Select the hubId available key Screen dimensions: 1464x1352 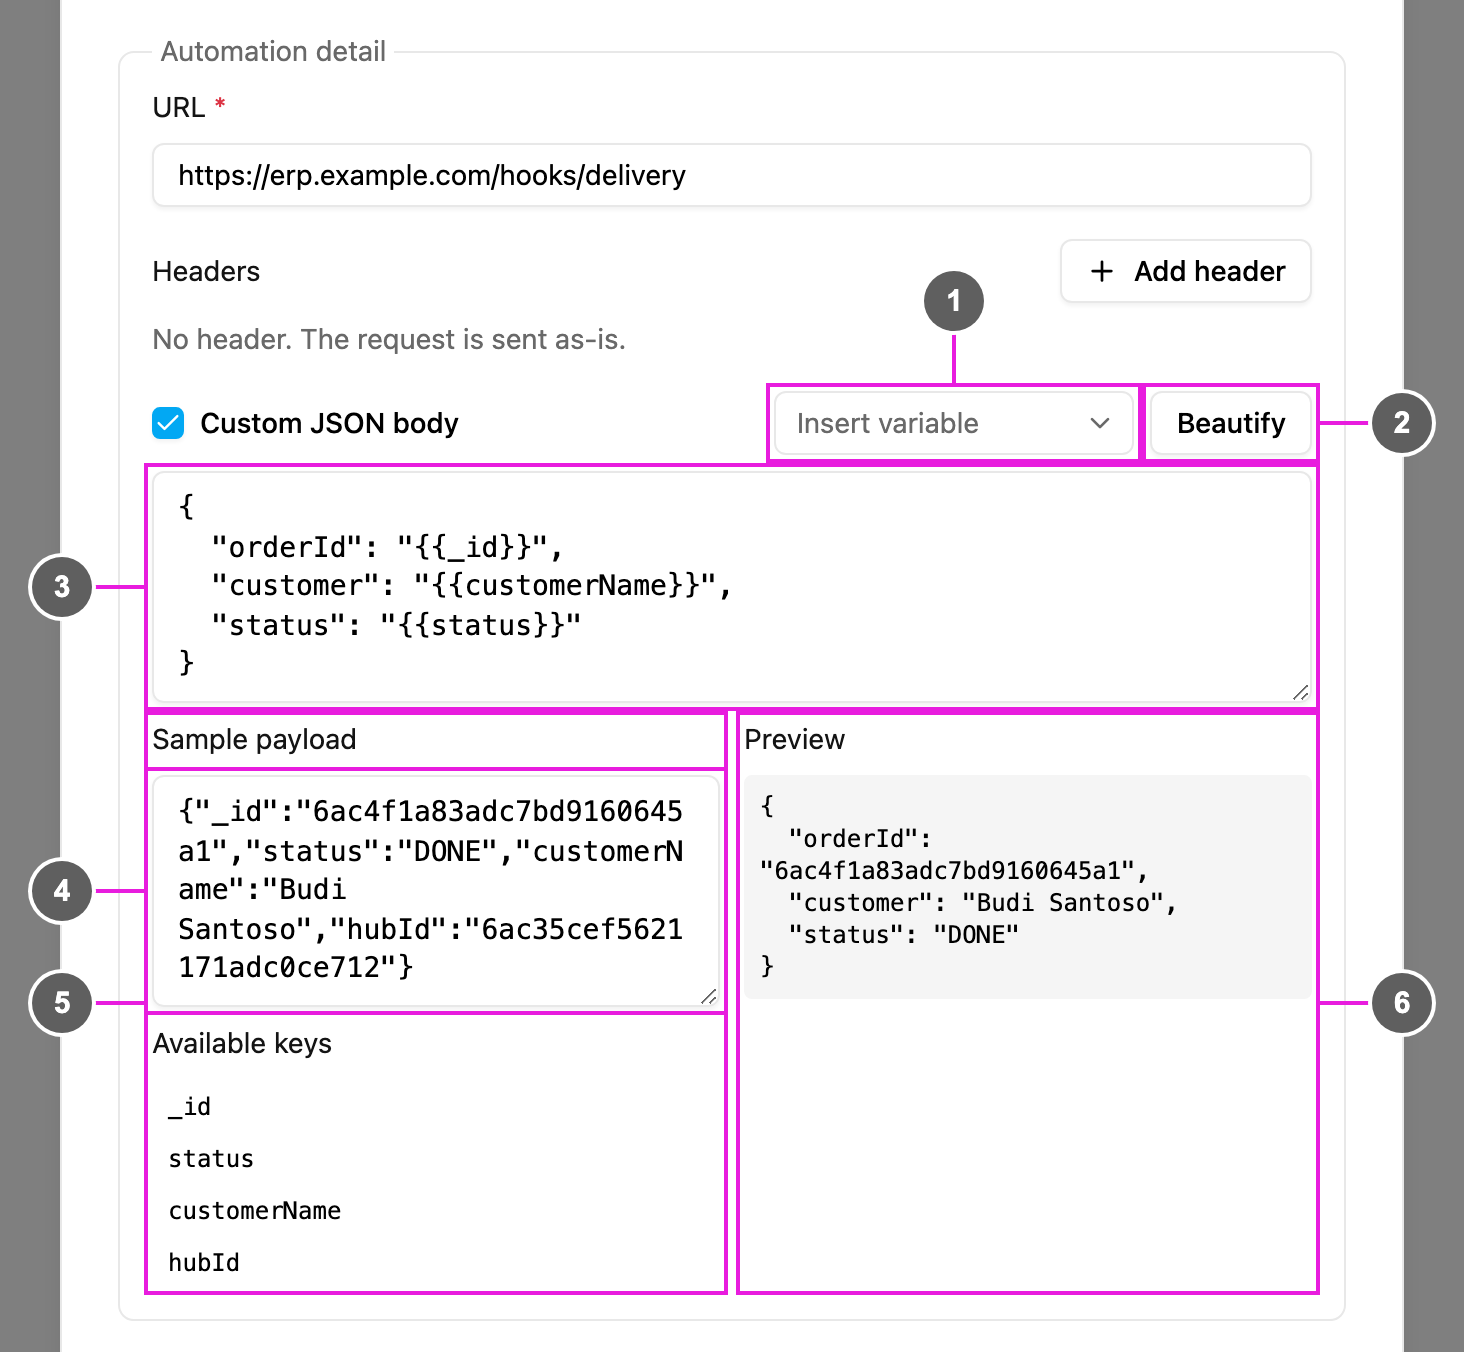point(204,1263)
